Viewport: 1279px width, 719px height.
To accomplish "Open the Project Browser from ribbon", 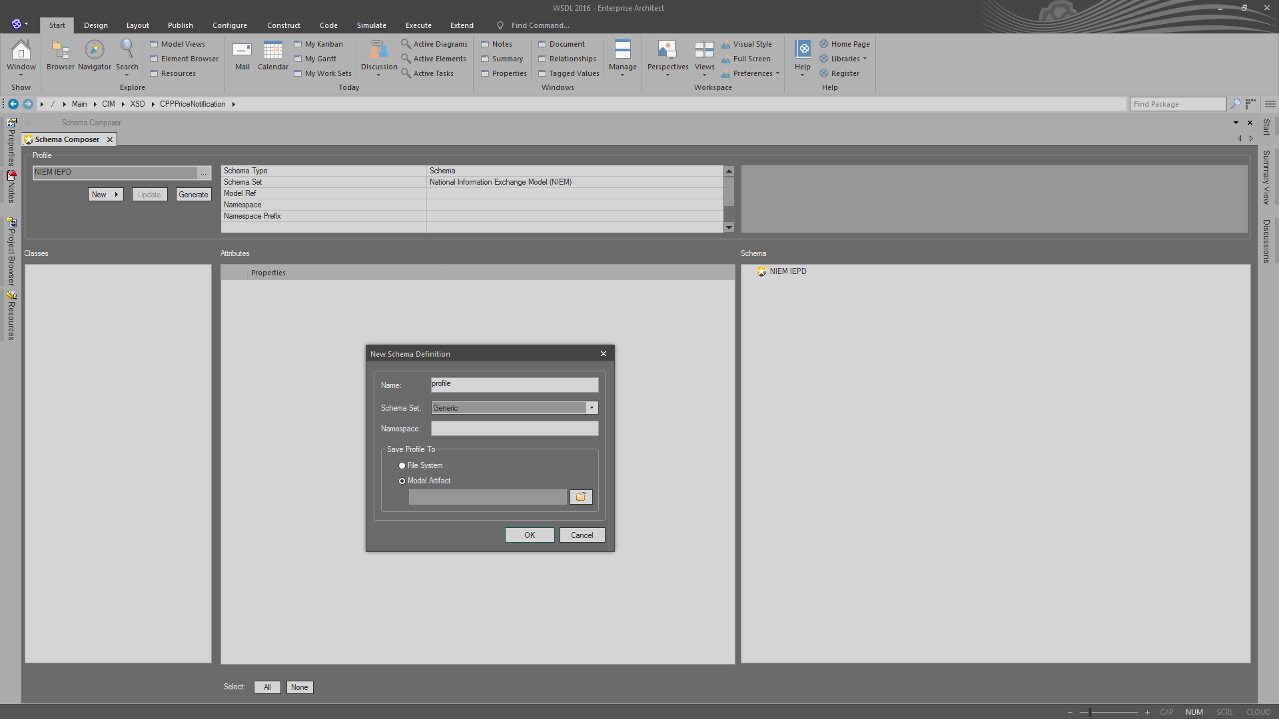I will [60, 56].
